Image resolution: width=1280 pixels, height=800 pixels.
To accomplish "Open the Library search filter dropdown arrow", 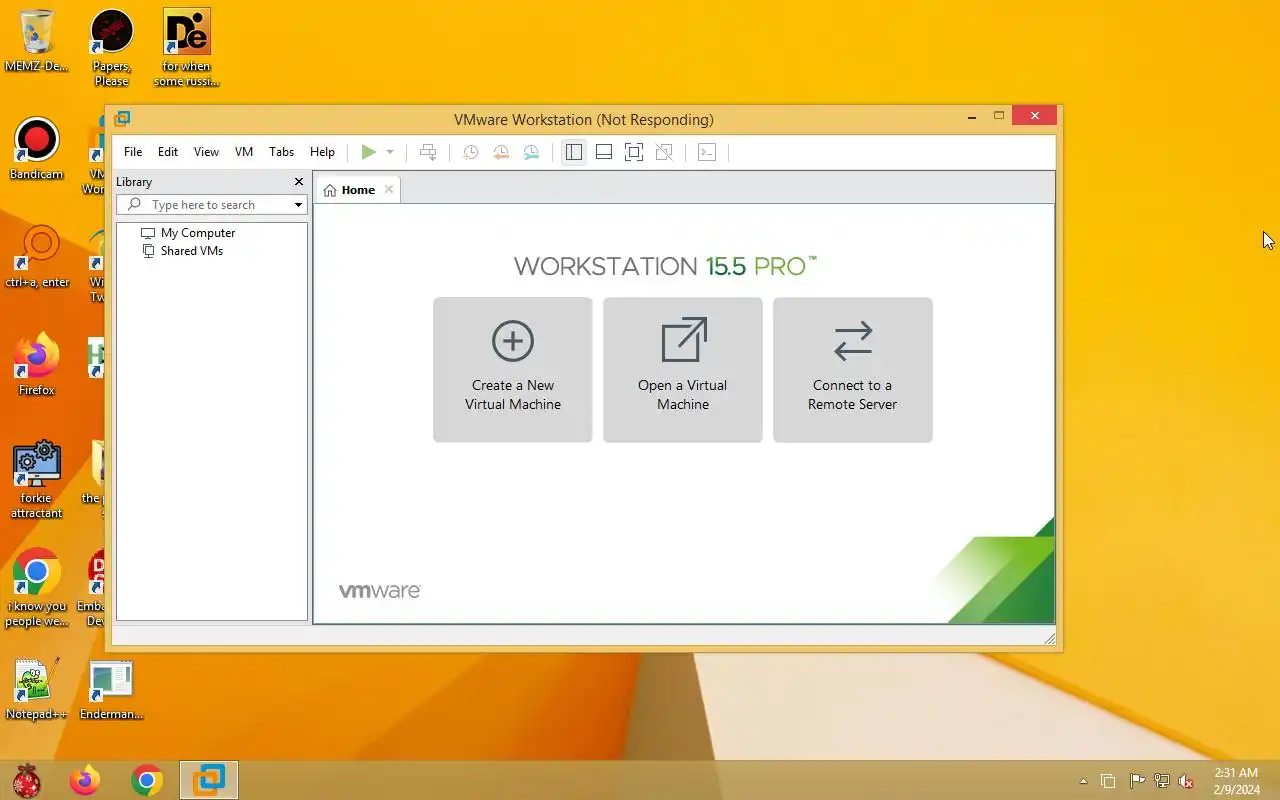I will pyautogui.click(x=298, y=205).
